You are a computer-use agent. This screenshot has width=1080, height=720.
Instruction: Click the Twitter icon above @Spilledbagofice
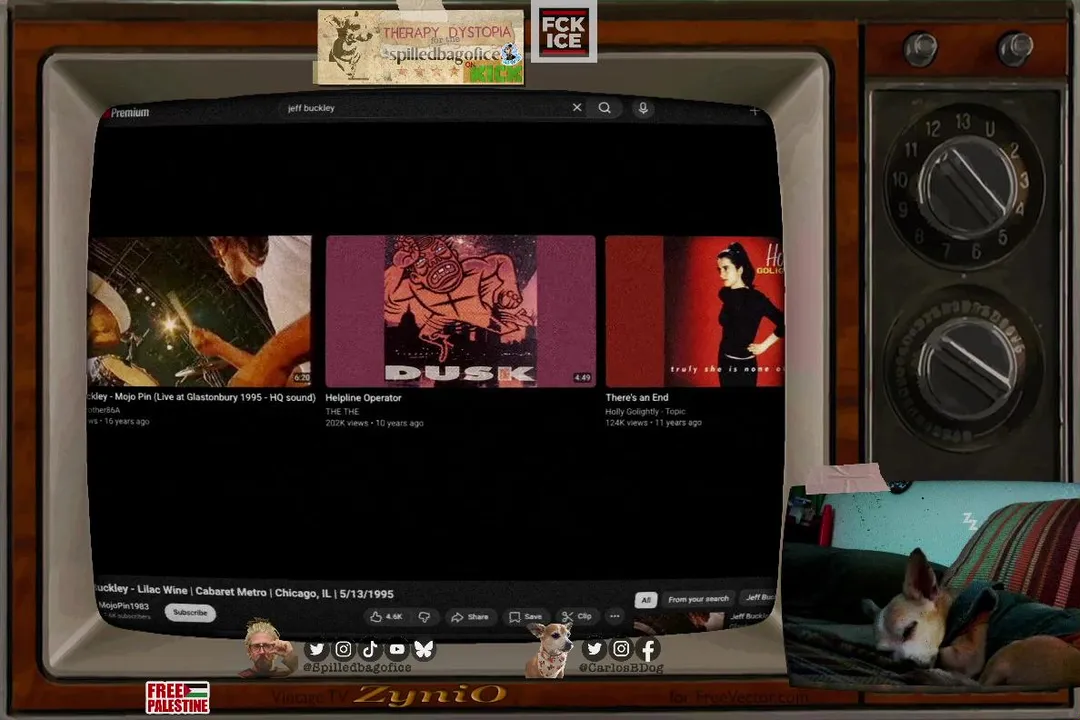(316, 649)
